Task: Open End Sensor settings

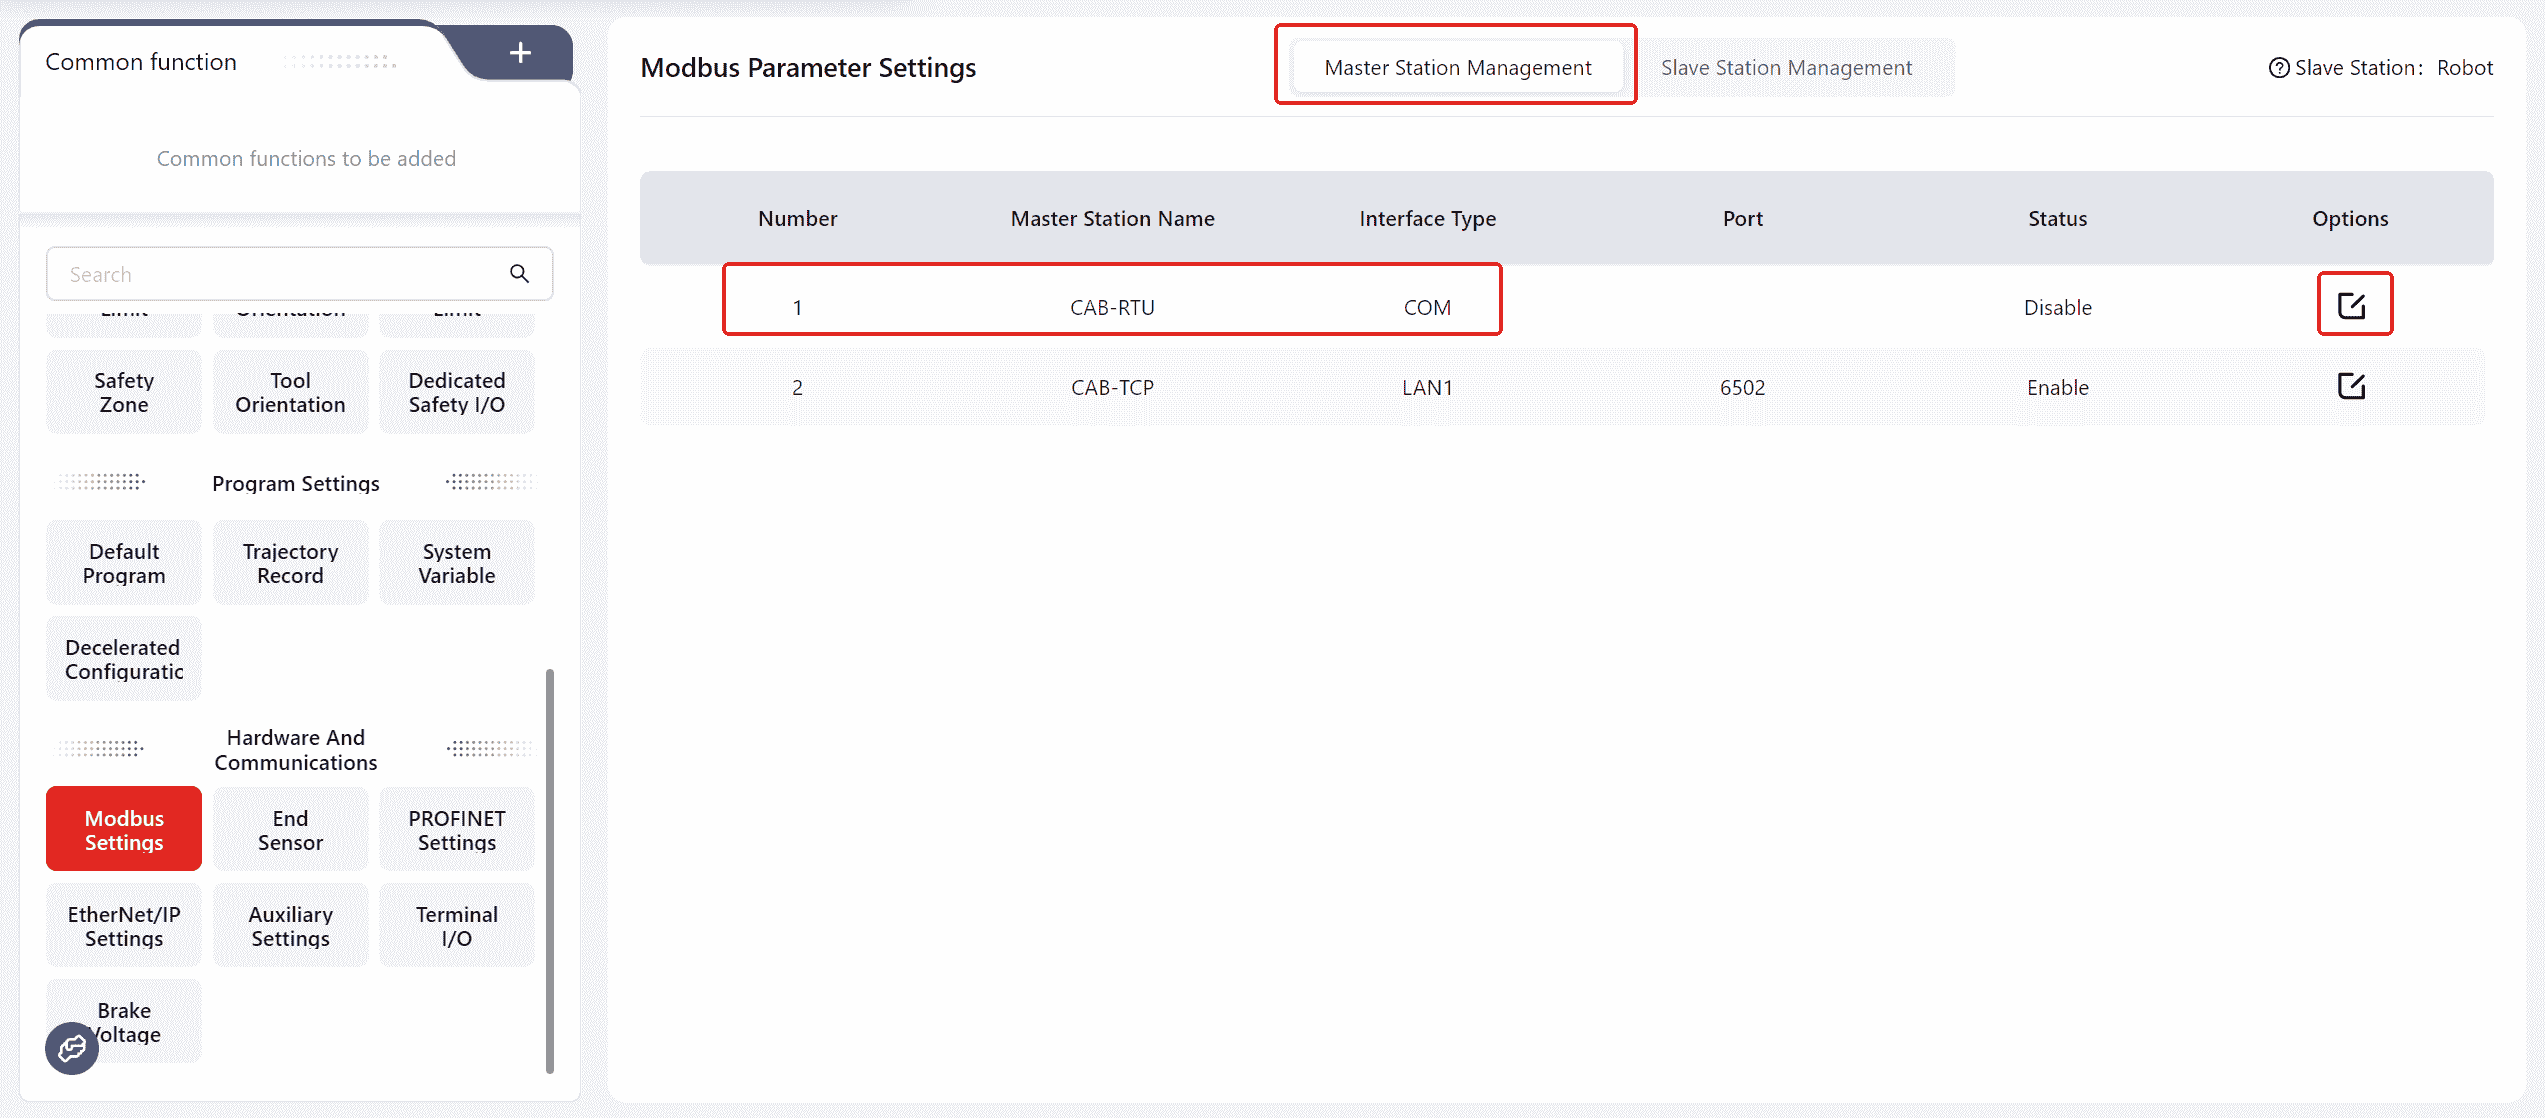Action: (x=290, y=830)
